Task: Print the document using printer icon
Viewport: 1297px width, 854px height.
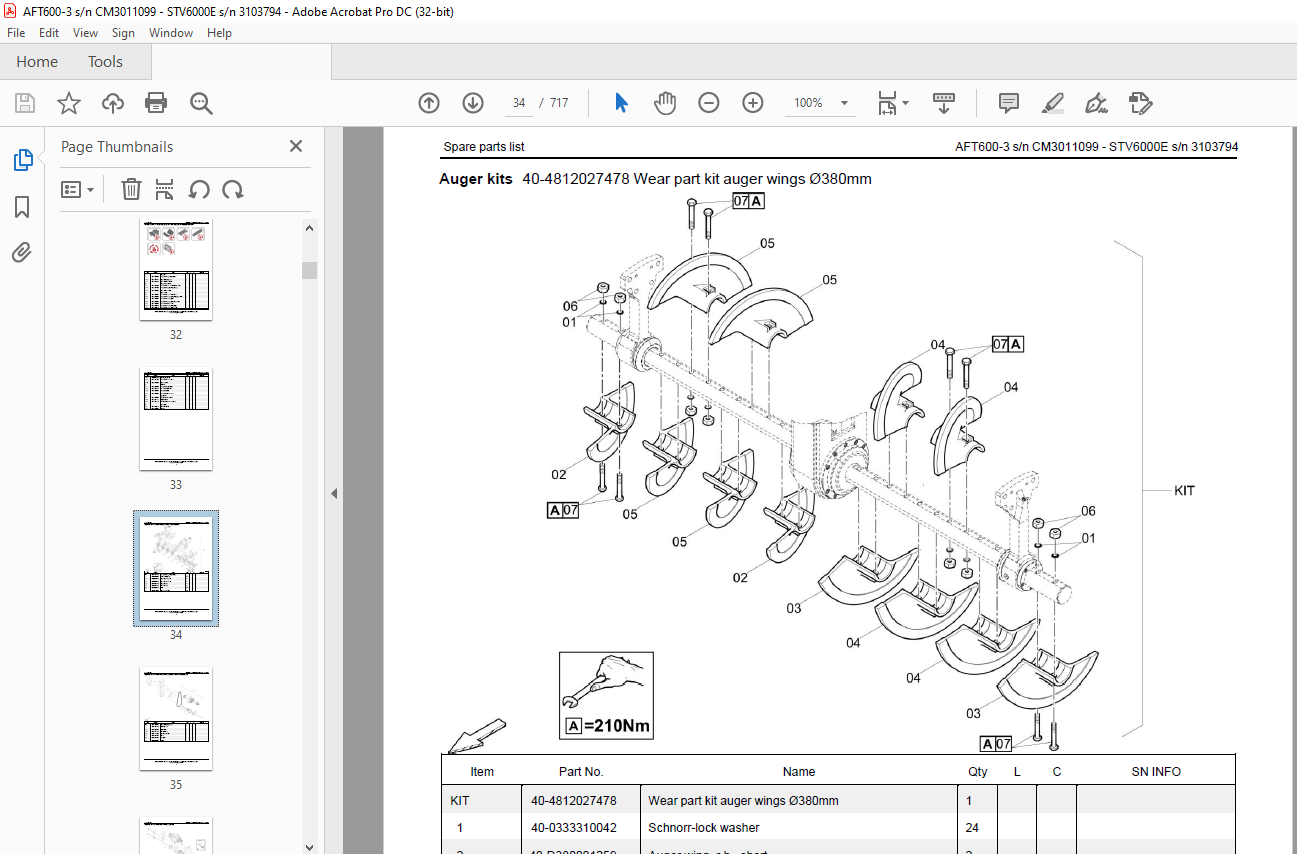Action: pos(156,103)
